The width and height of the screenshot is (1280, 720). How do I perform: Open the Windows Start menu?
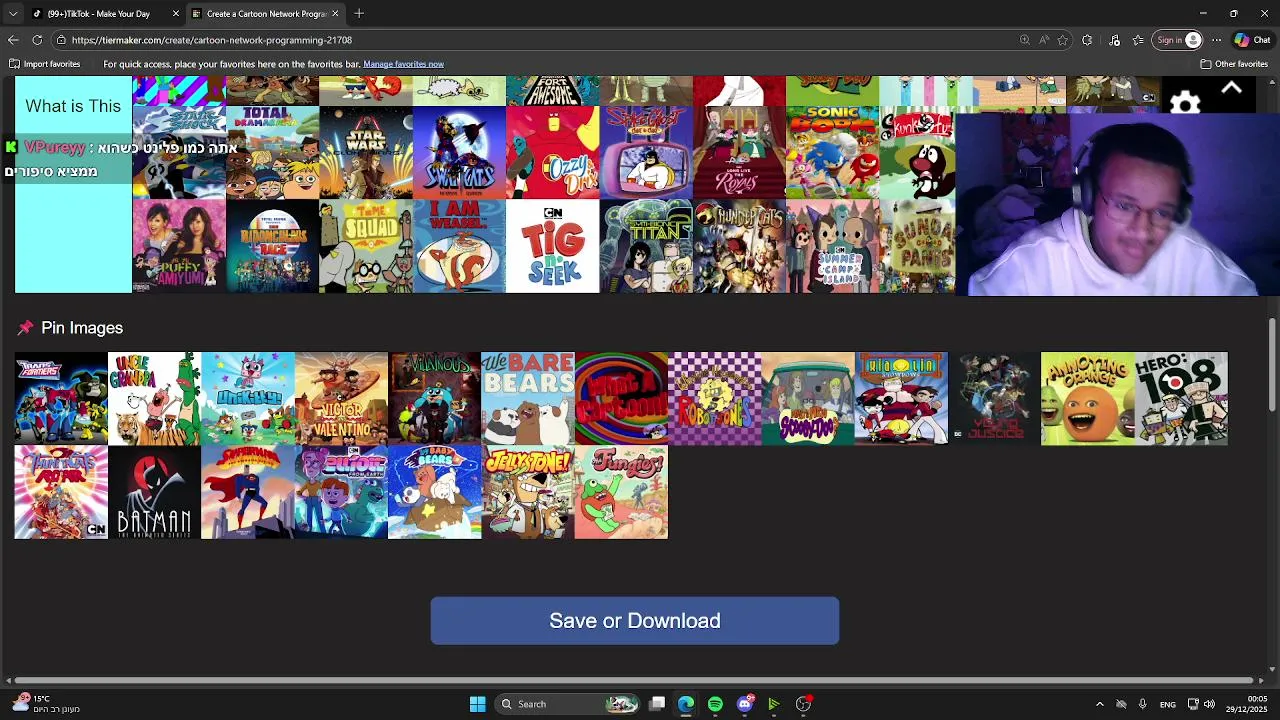point(477,704)
